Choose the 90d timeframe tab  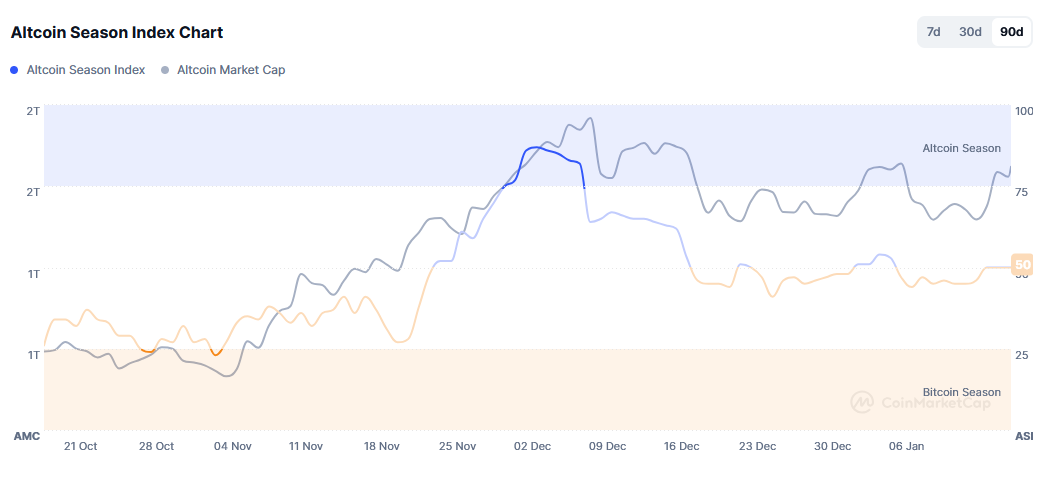pyautogui.click(x=1011, y=32)
